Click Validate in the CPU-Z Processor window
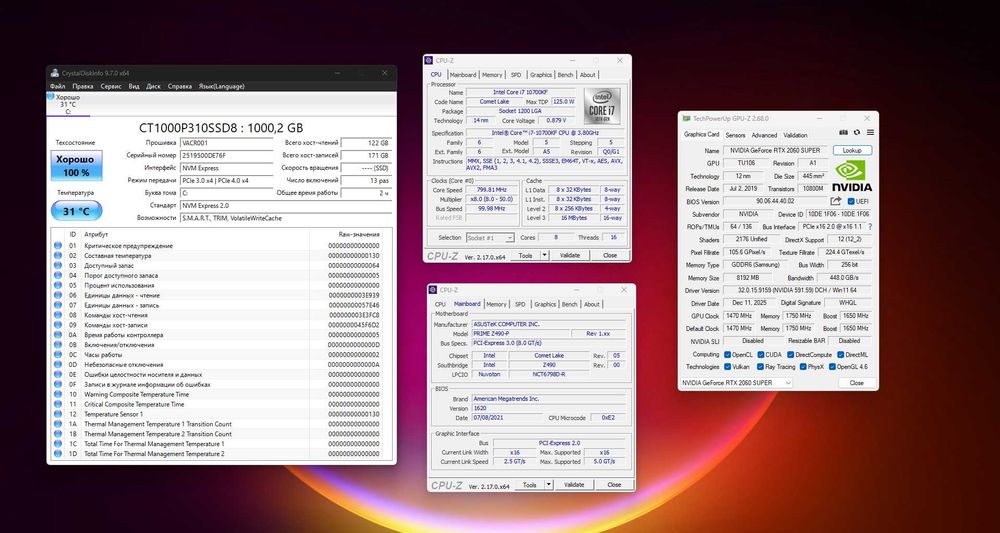This screenshot has height=533, width=1000. [570, 255]
